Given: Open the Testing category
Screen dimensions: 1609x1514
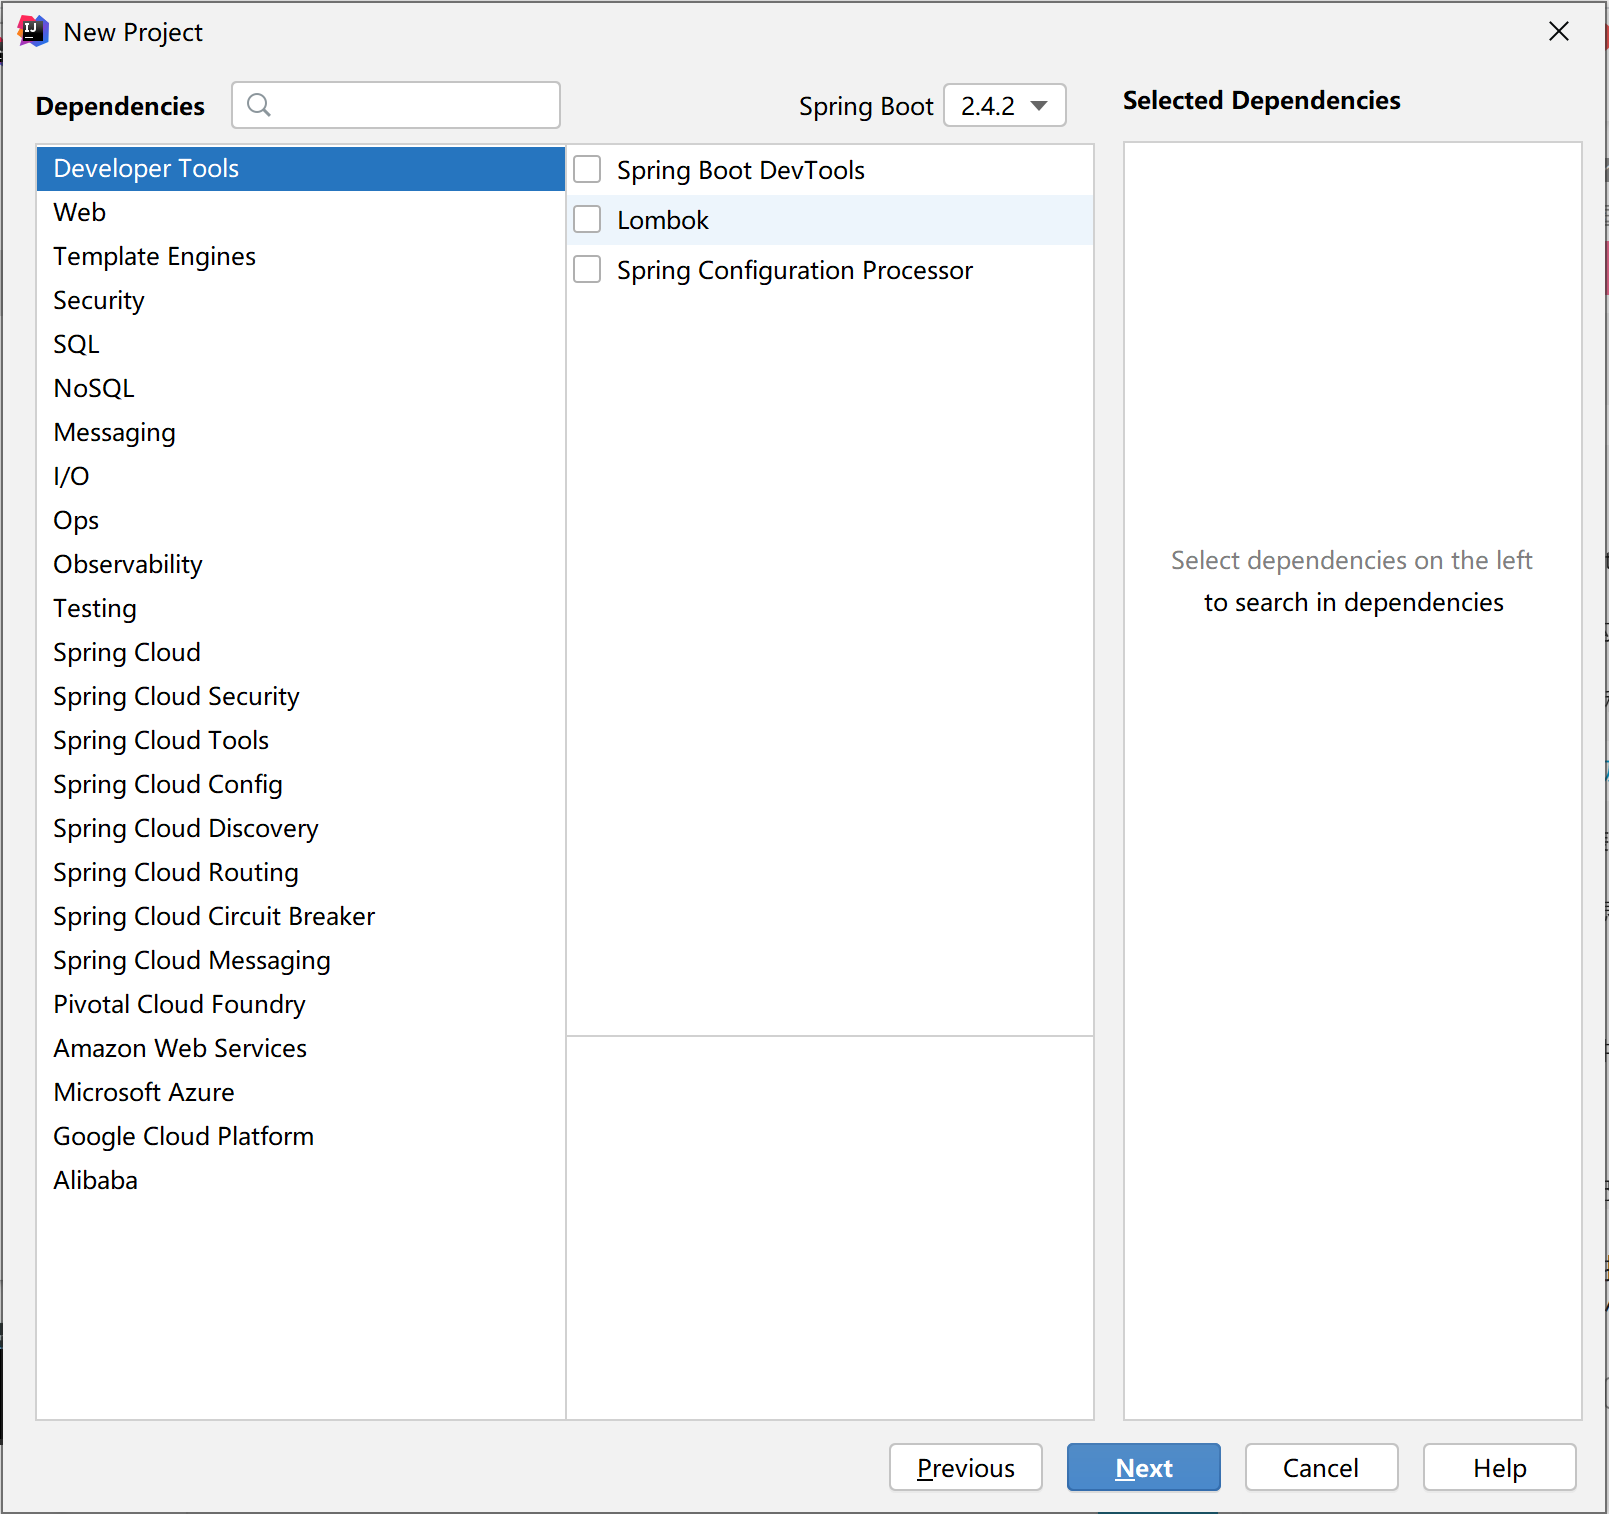Looking at the screenshot, I should [301, 608].
